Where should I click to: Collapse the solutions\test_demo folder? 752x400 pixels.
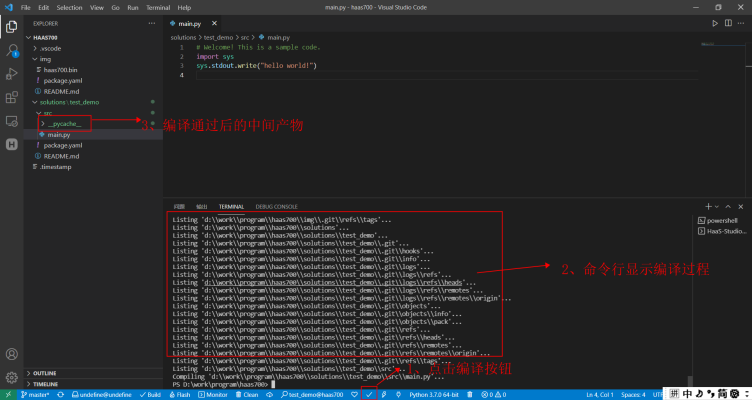pyautogui.click(x=35, y=102)
